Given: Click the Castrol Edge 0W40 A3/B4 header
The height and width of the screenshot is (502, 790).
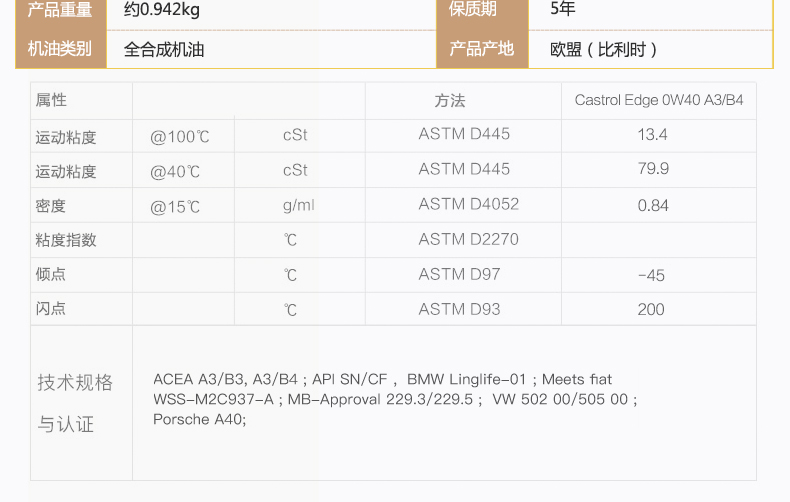Looking at the screenshot, I should 659,101.
